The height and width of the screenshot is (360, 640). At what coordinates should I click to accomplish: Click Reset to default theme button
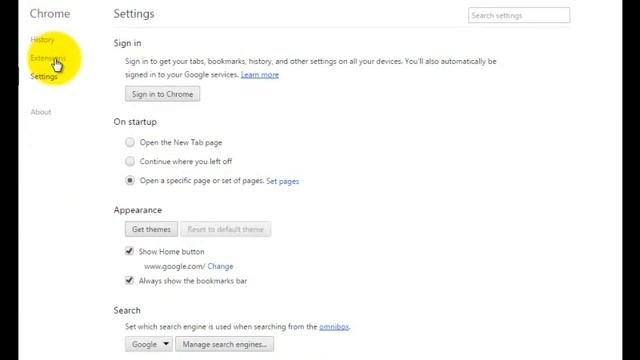pos(226,229)
